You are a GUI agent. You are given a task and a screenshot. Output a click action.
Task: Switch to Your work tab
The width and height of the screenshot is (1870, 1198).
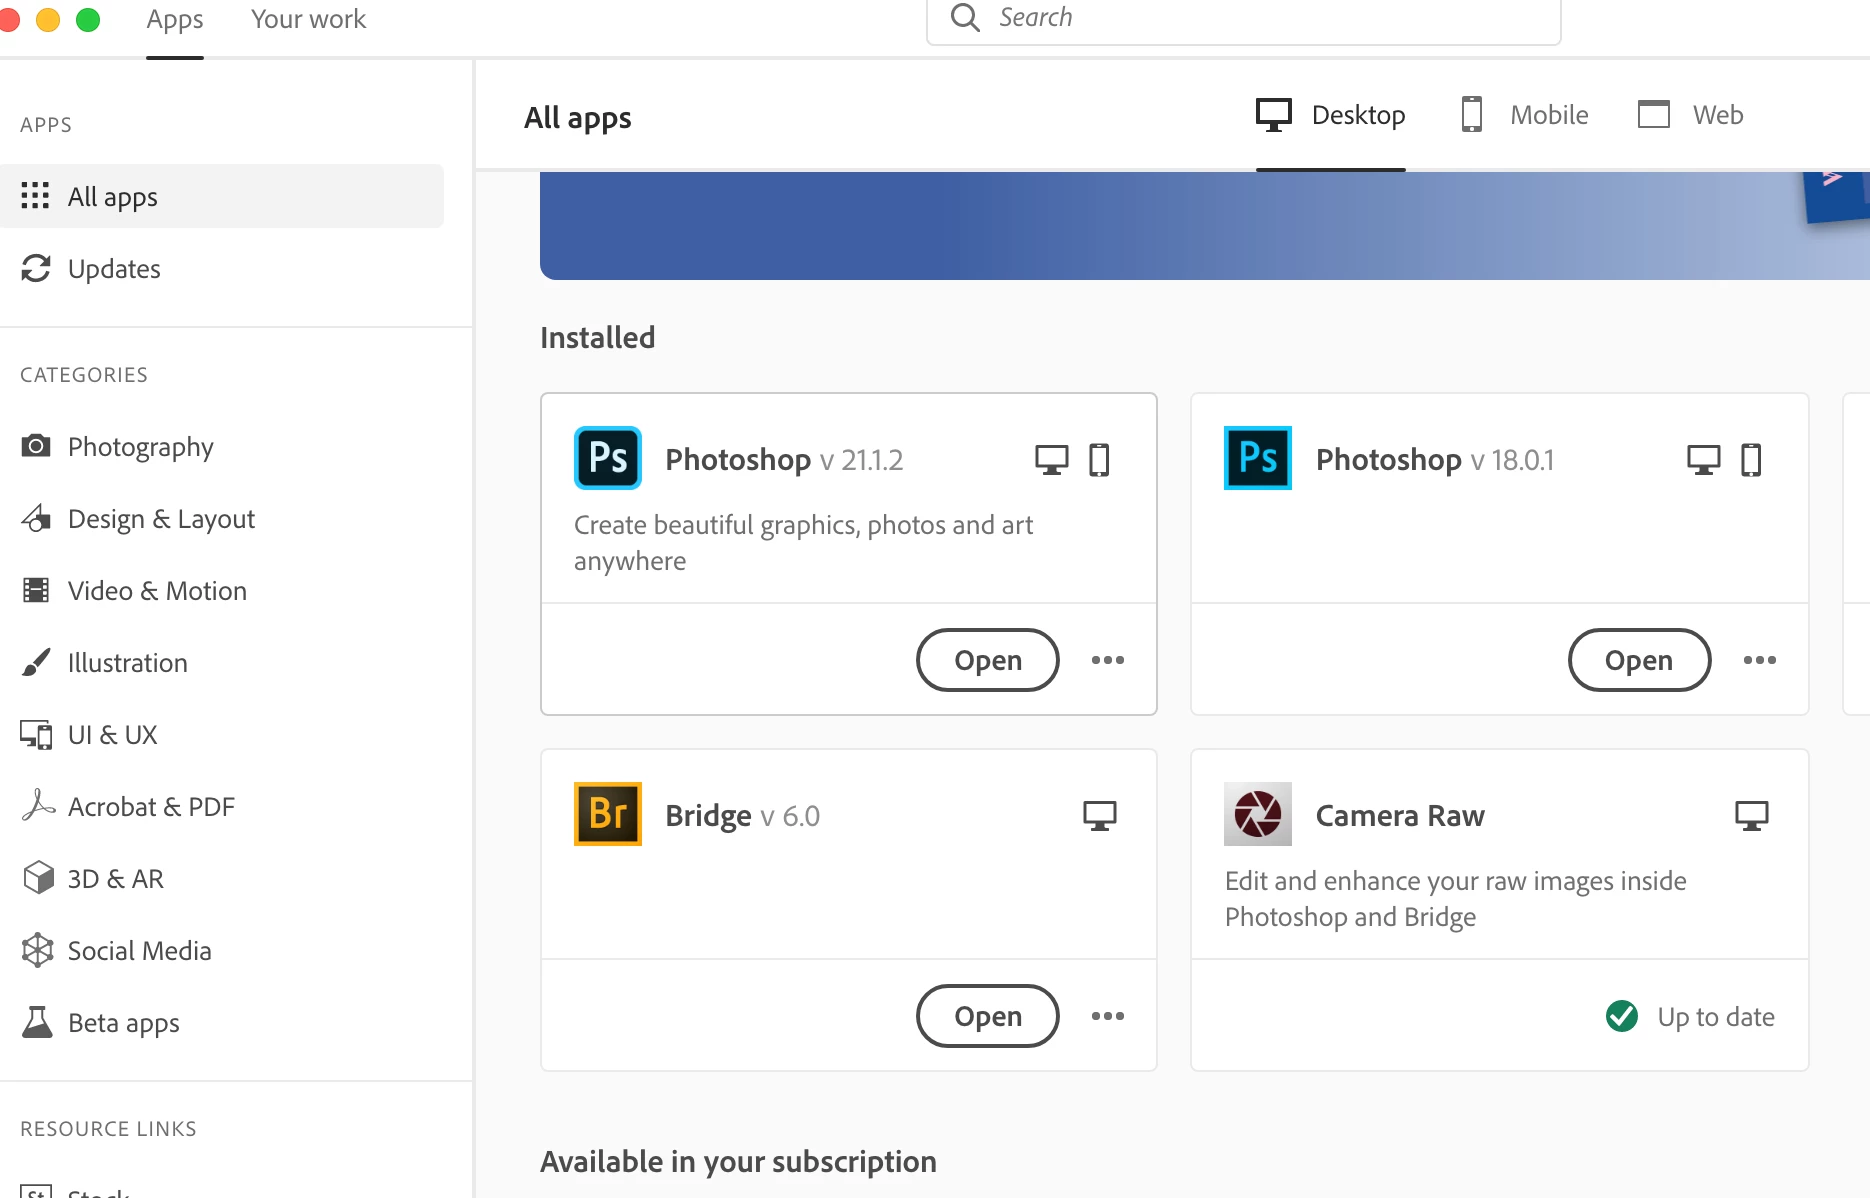[308, 19]
